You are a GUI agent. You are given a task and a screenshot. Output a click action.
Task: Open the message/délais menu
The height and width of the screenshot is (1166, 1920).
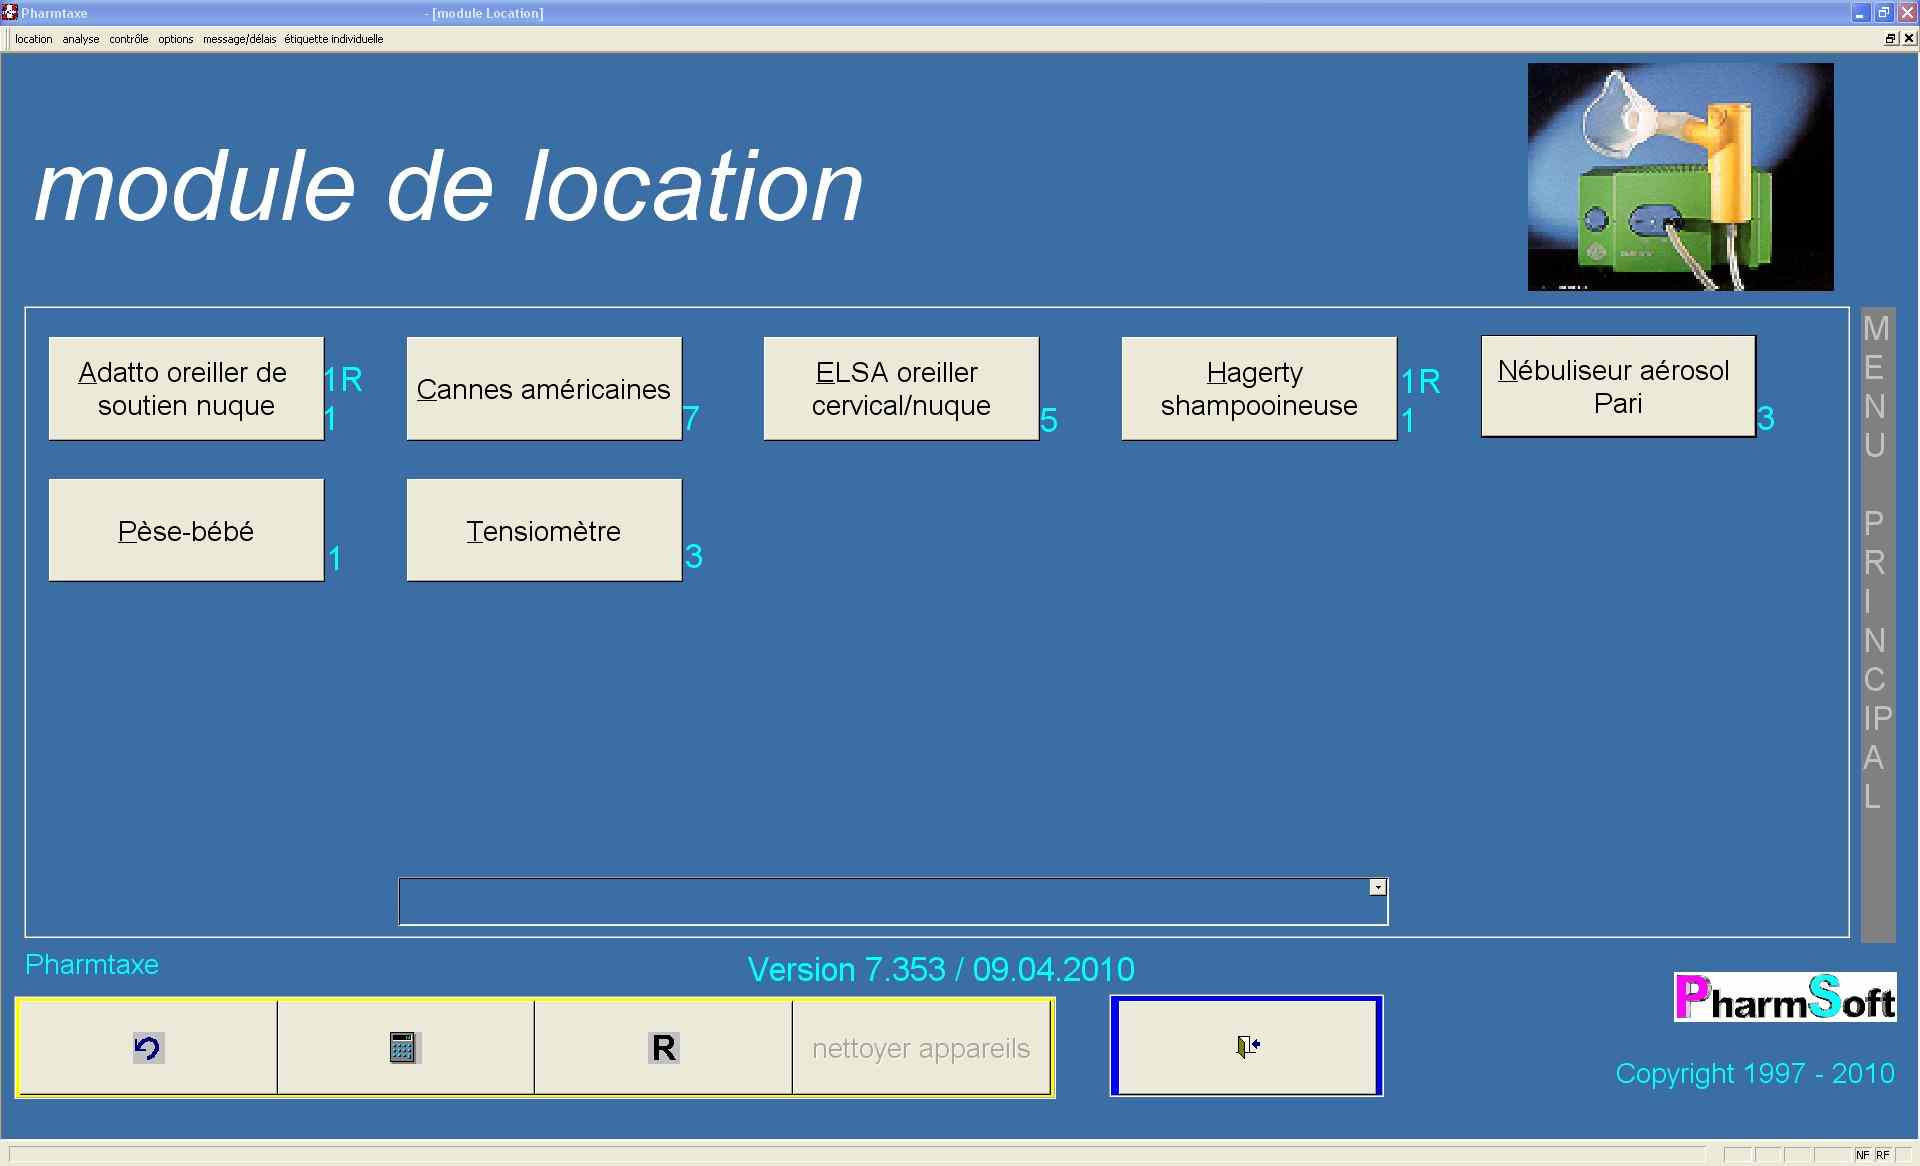239,39
